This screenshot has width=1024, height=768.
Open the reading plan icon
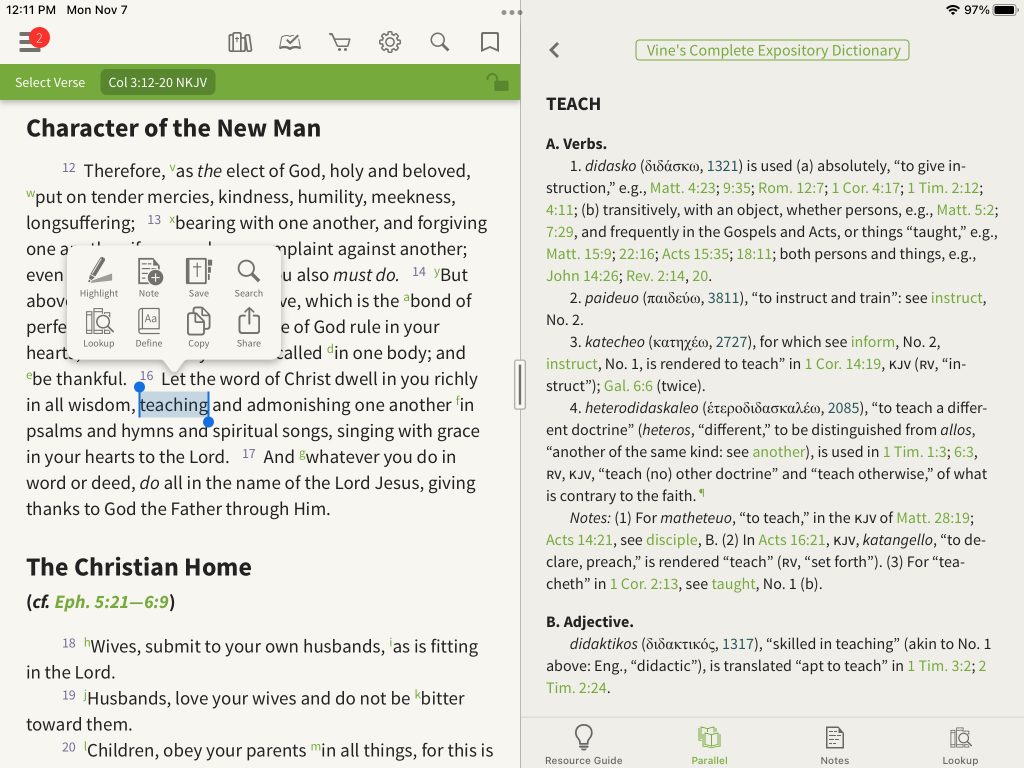pyautogui.click(x=290, y=42)
